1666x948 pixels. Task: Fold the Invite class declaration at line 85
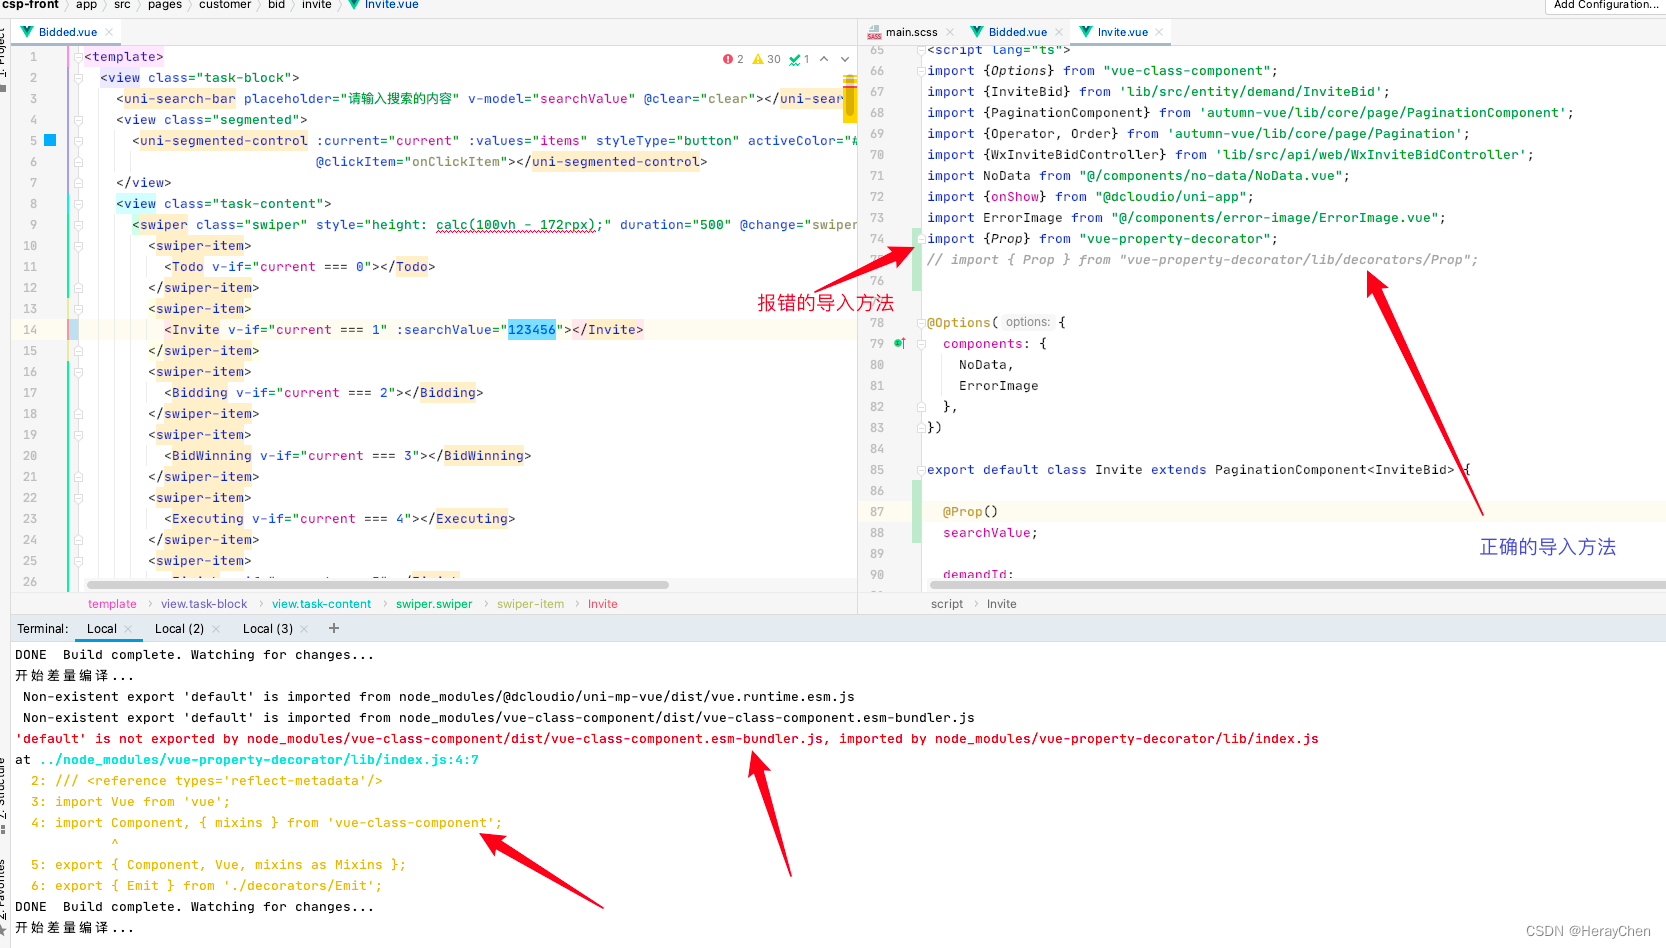(921, 470)
